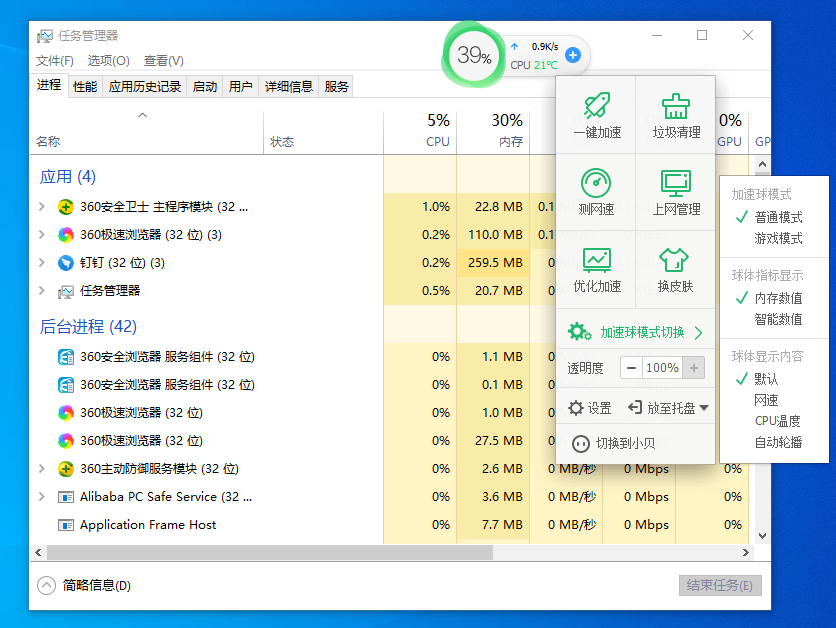
Task: Click the 优化加速 optimize icon
Action: pos(597,260)
